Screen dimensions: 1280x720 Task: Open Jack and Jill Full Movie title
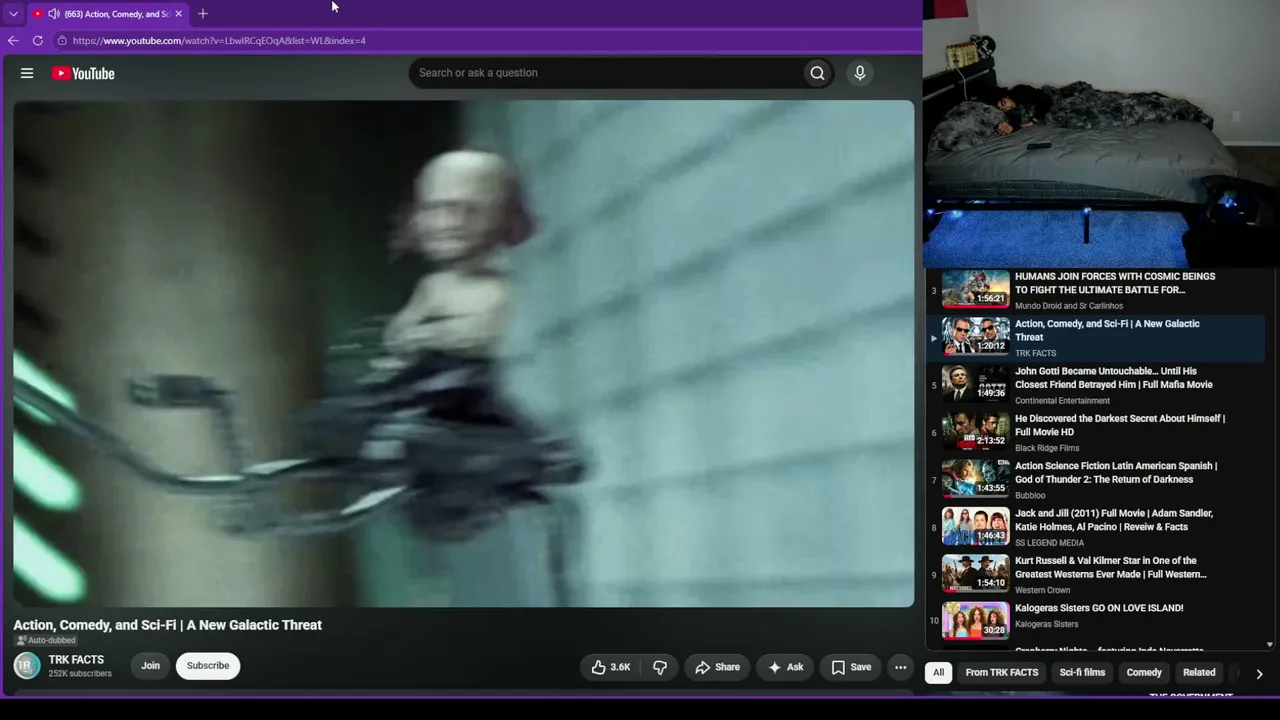pyautogui.click(x=1114, y=520)
